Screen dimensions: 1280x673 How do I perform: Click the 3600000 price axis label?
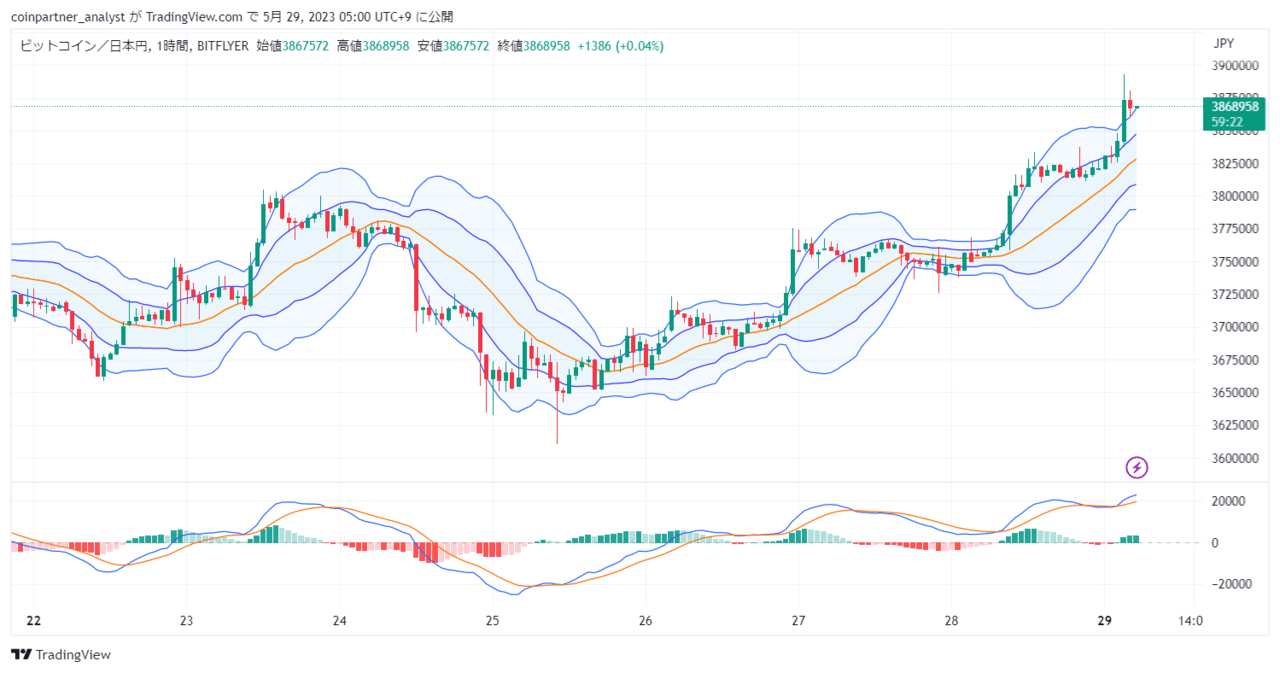[1235, 459]
